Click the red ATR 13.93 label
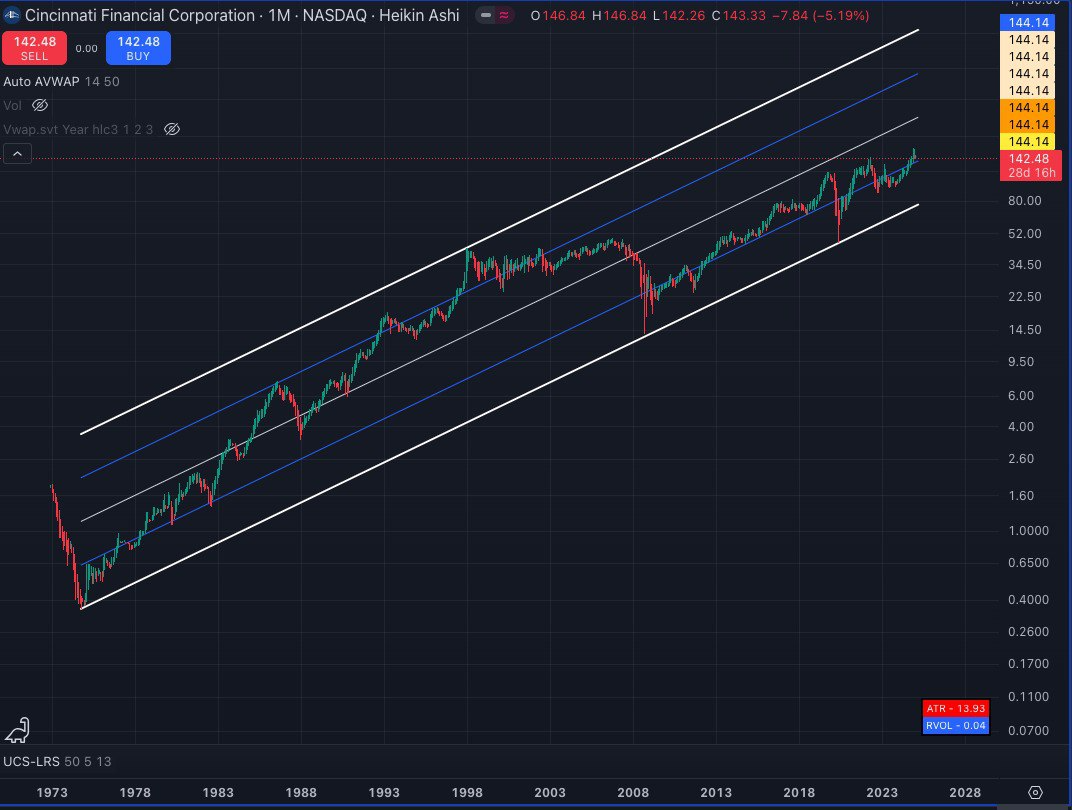Viewport: 1072px width, 810px height. click(956, 709)
